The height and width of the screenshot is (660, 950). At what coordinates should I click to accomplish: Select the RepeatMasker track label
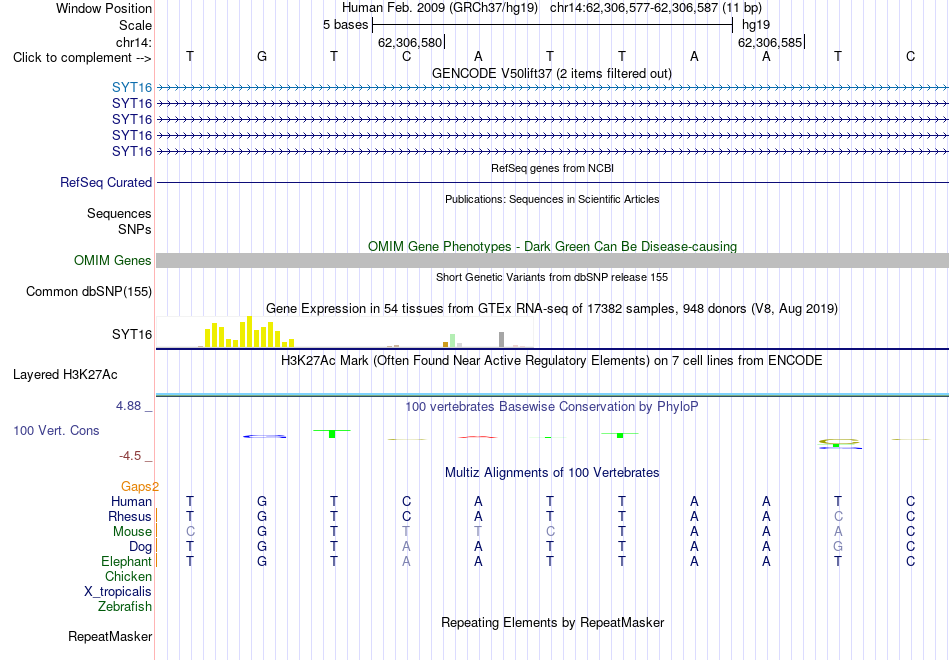[x=110, y=636]
